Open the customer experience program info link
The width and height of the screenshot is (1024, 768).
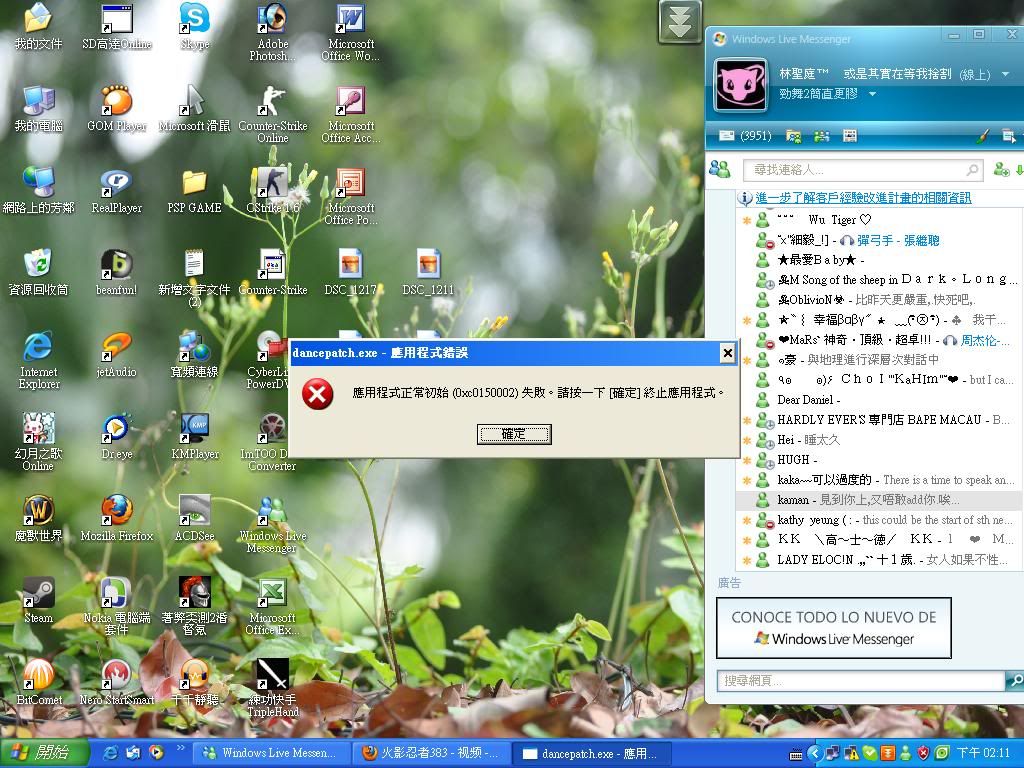(x=862, y=198)
